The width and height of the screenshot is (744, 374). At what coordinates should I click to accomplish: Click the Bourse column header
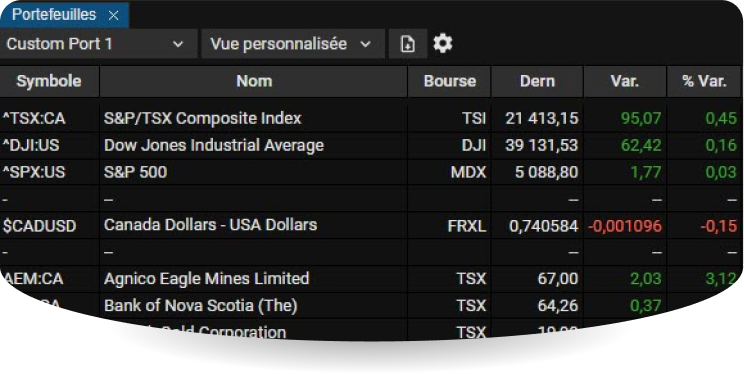[449, 81]
